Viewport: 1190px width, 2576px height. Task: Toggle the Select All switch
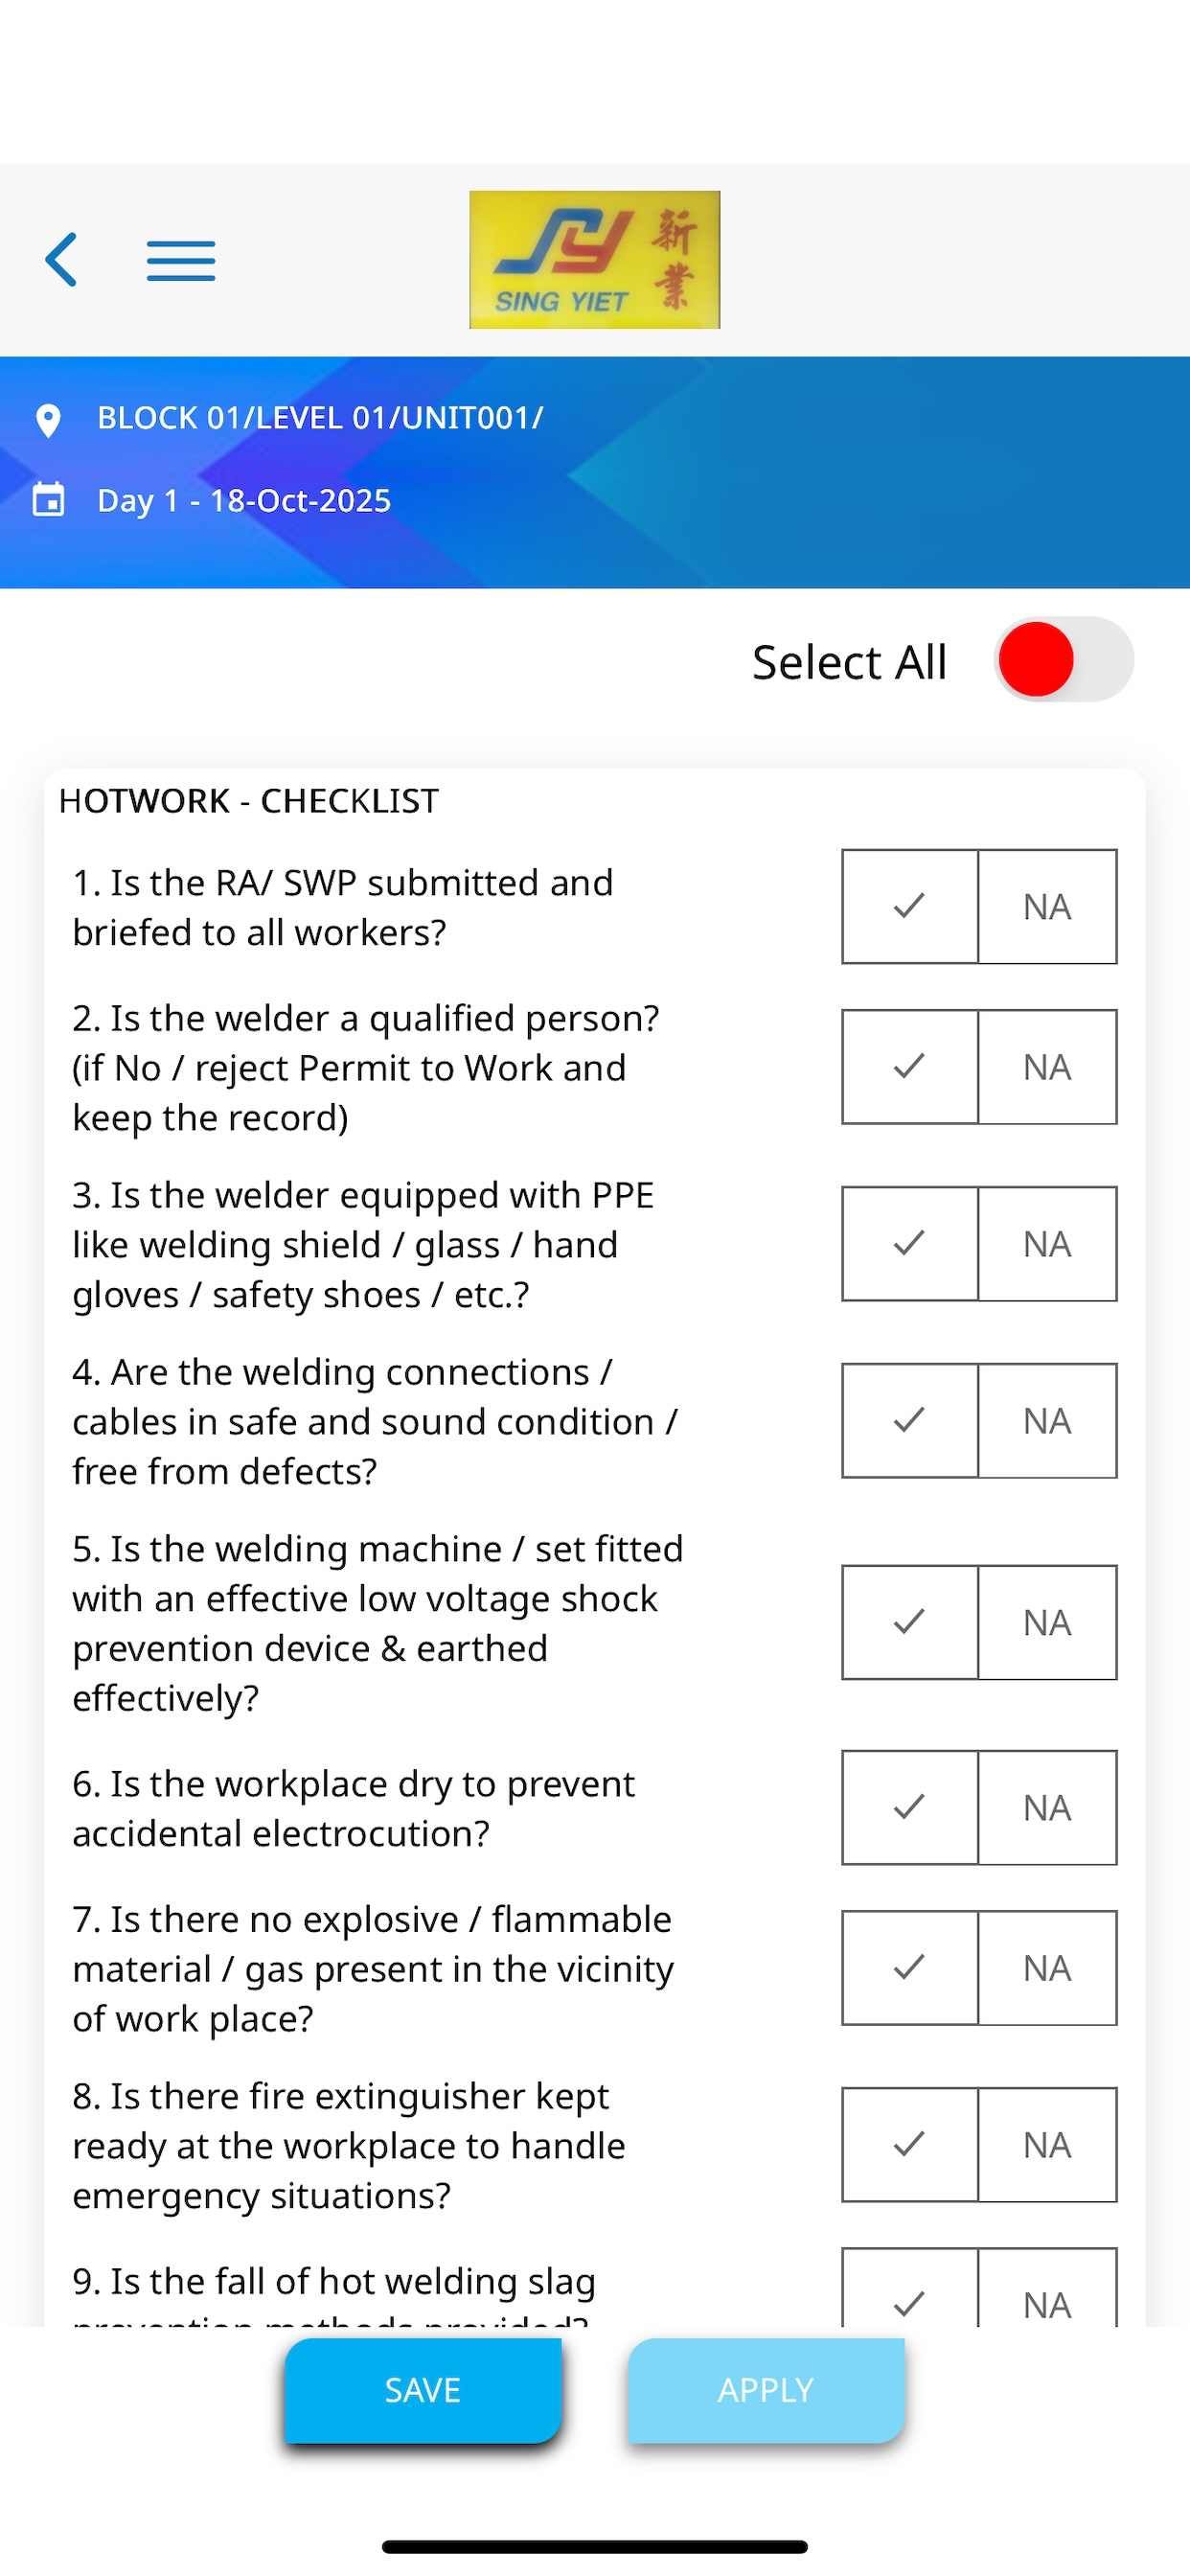[x=1064, y=660]
